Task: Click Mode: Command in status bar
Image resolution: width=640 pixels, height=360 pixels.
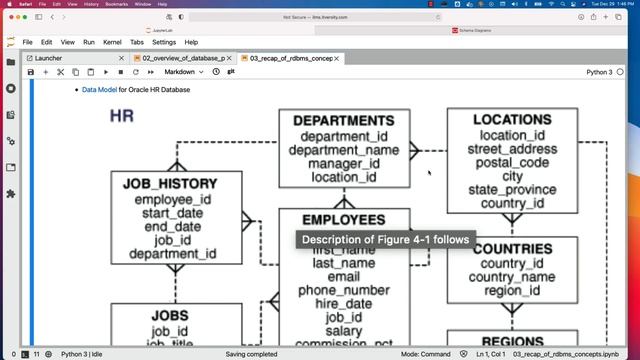Action: (426, 354)
